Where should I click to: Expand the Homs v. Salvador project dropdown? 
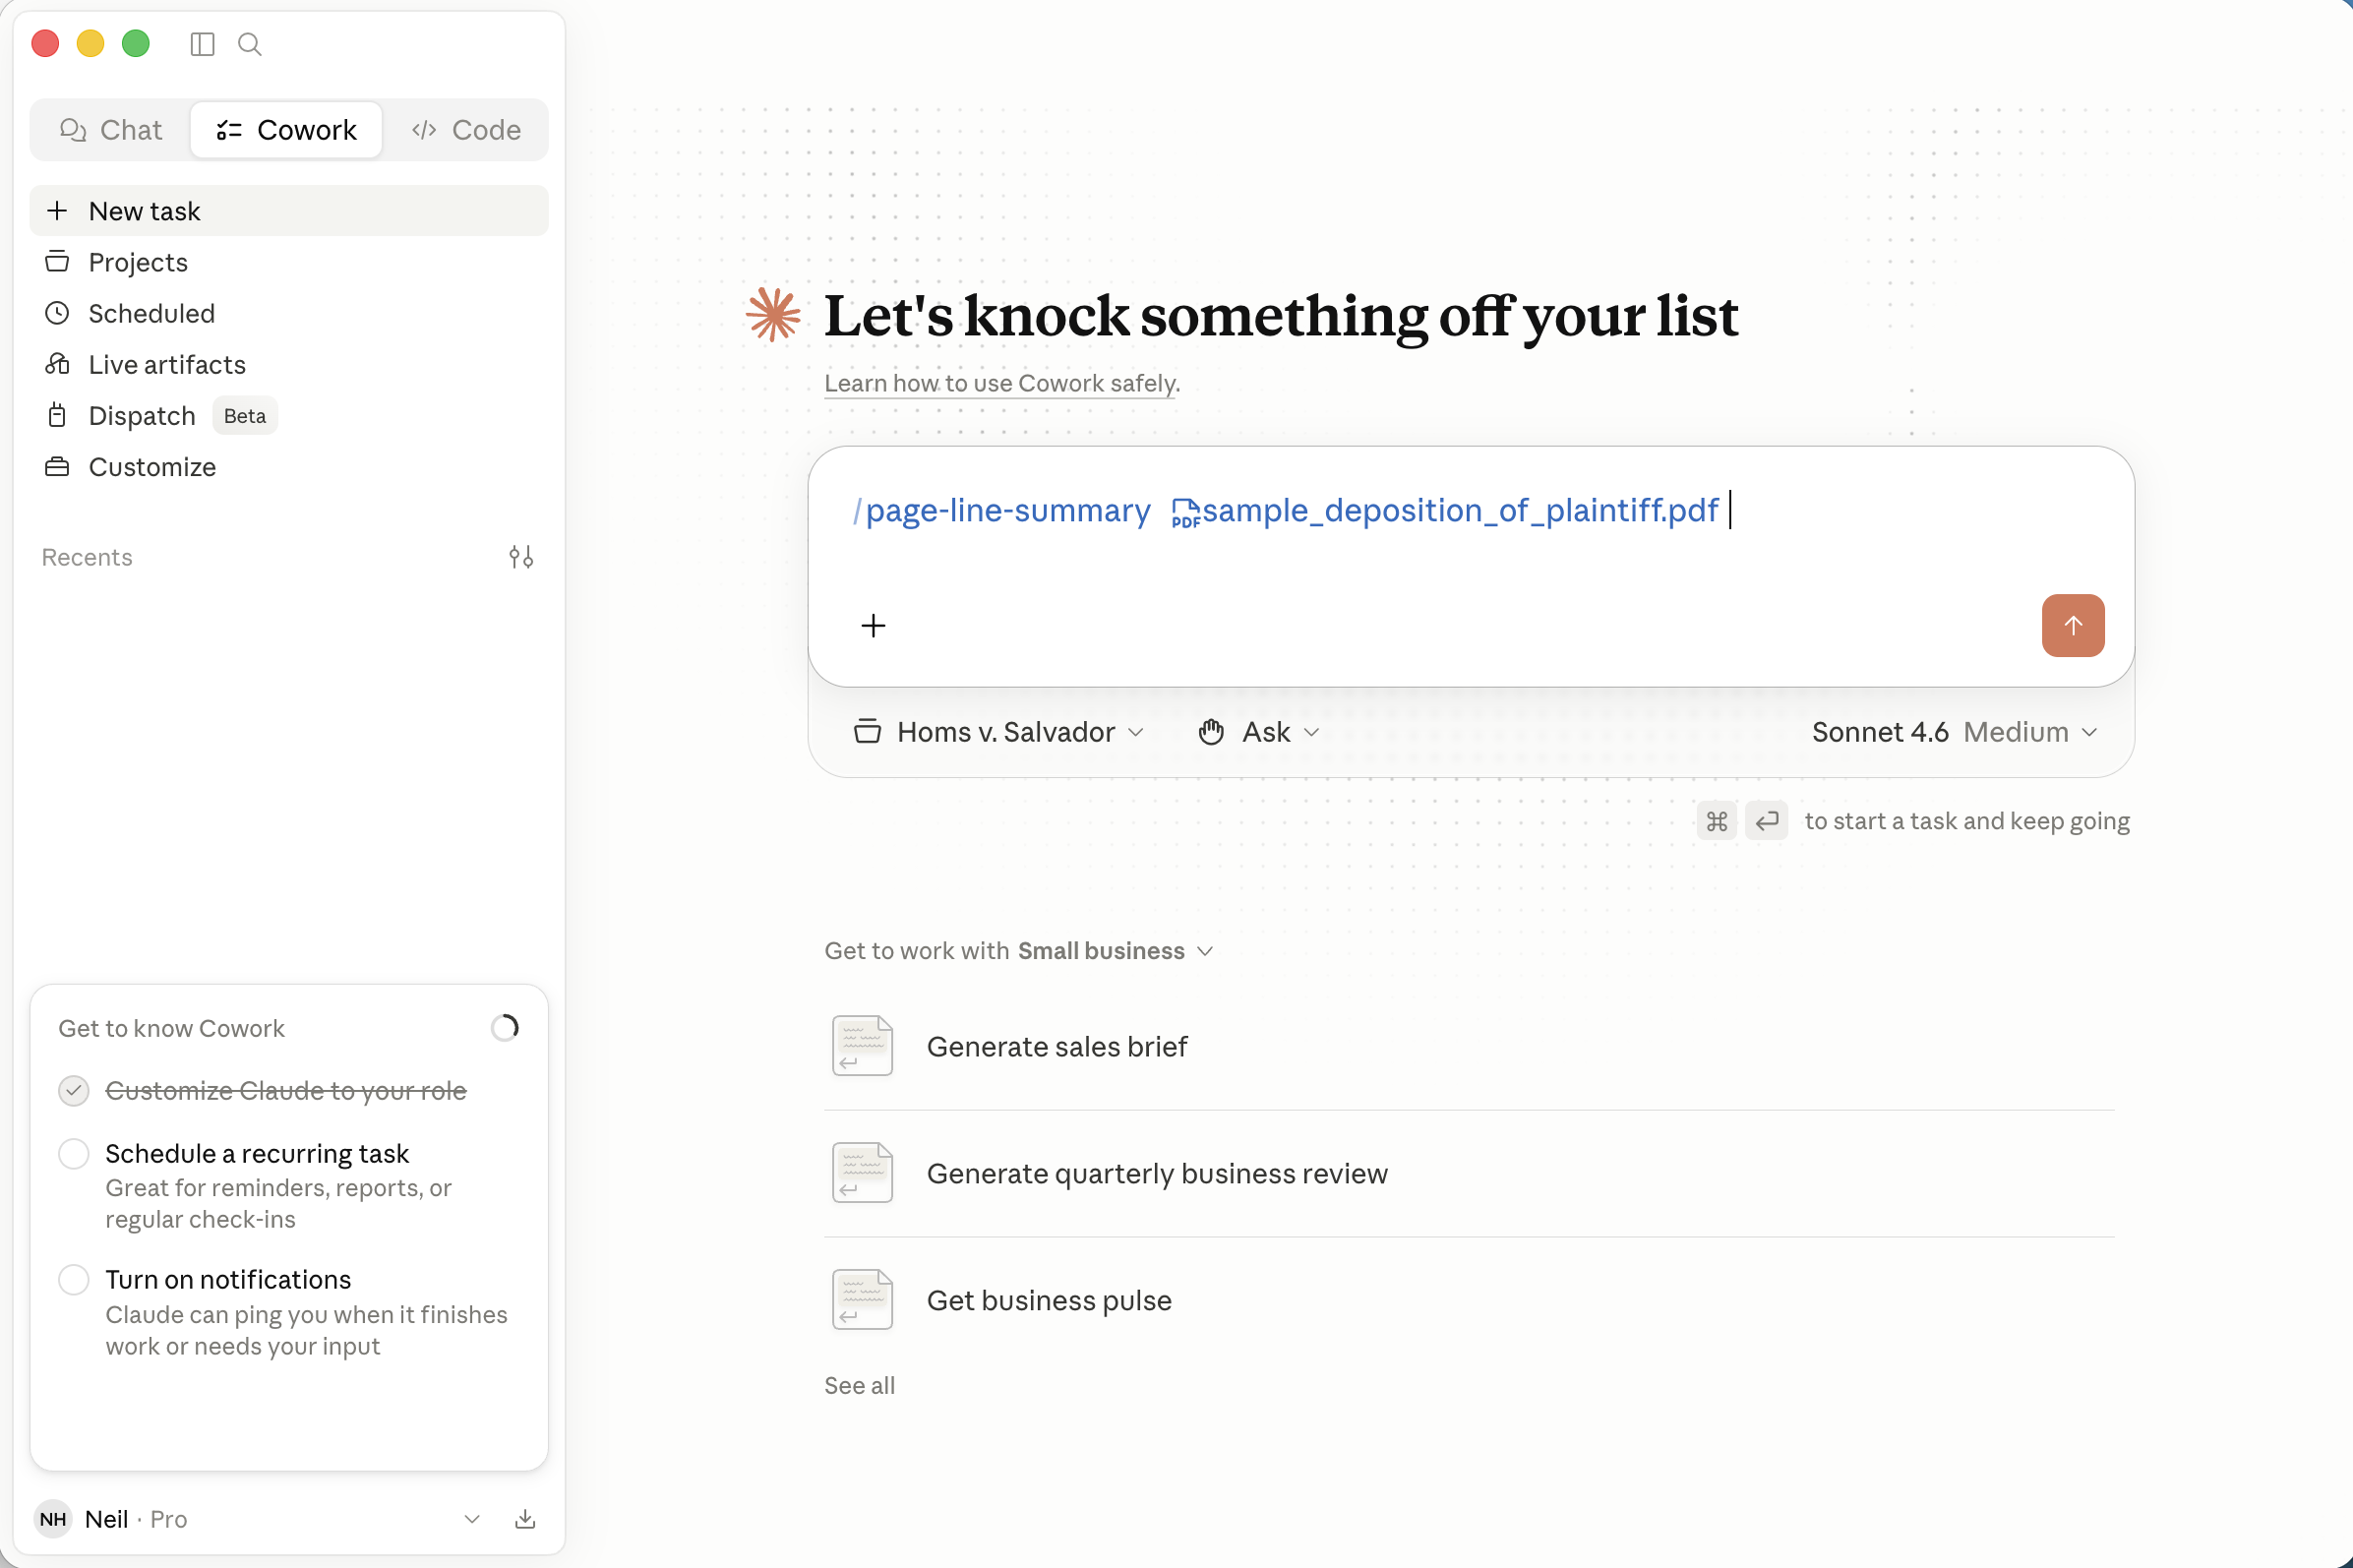[999, 732]
